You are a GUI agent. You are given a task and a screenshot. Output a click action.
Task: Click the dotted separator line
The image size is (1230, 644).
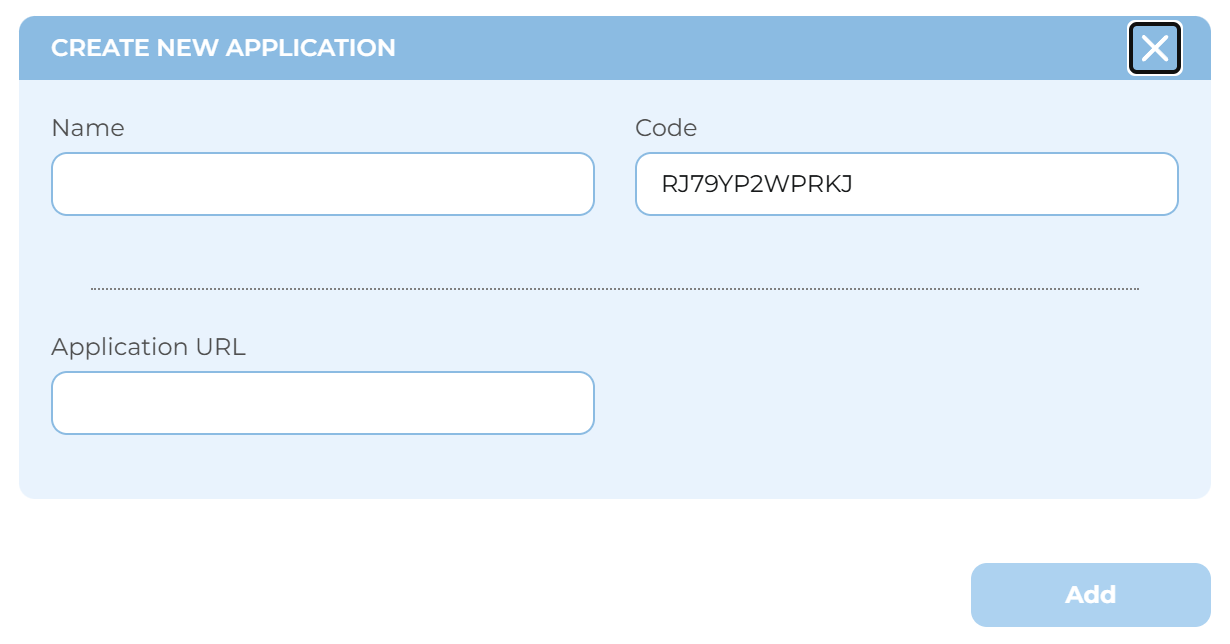click(x=614, y=289)
